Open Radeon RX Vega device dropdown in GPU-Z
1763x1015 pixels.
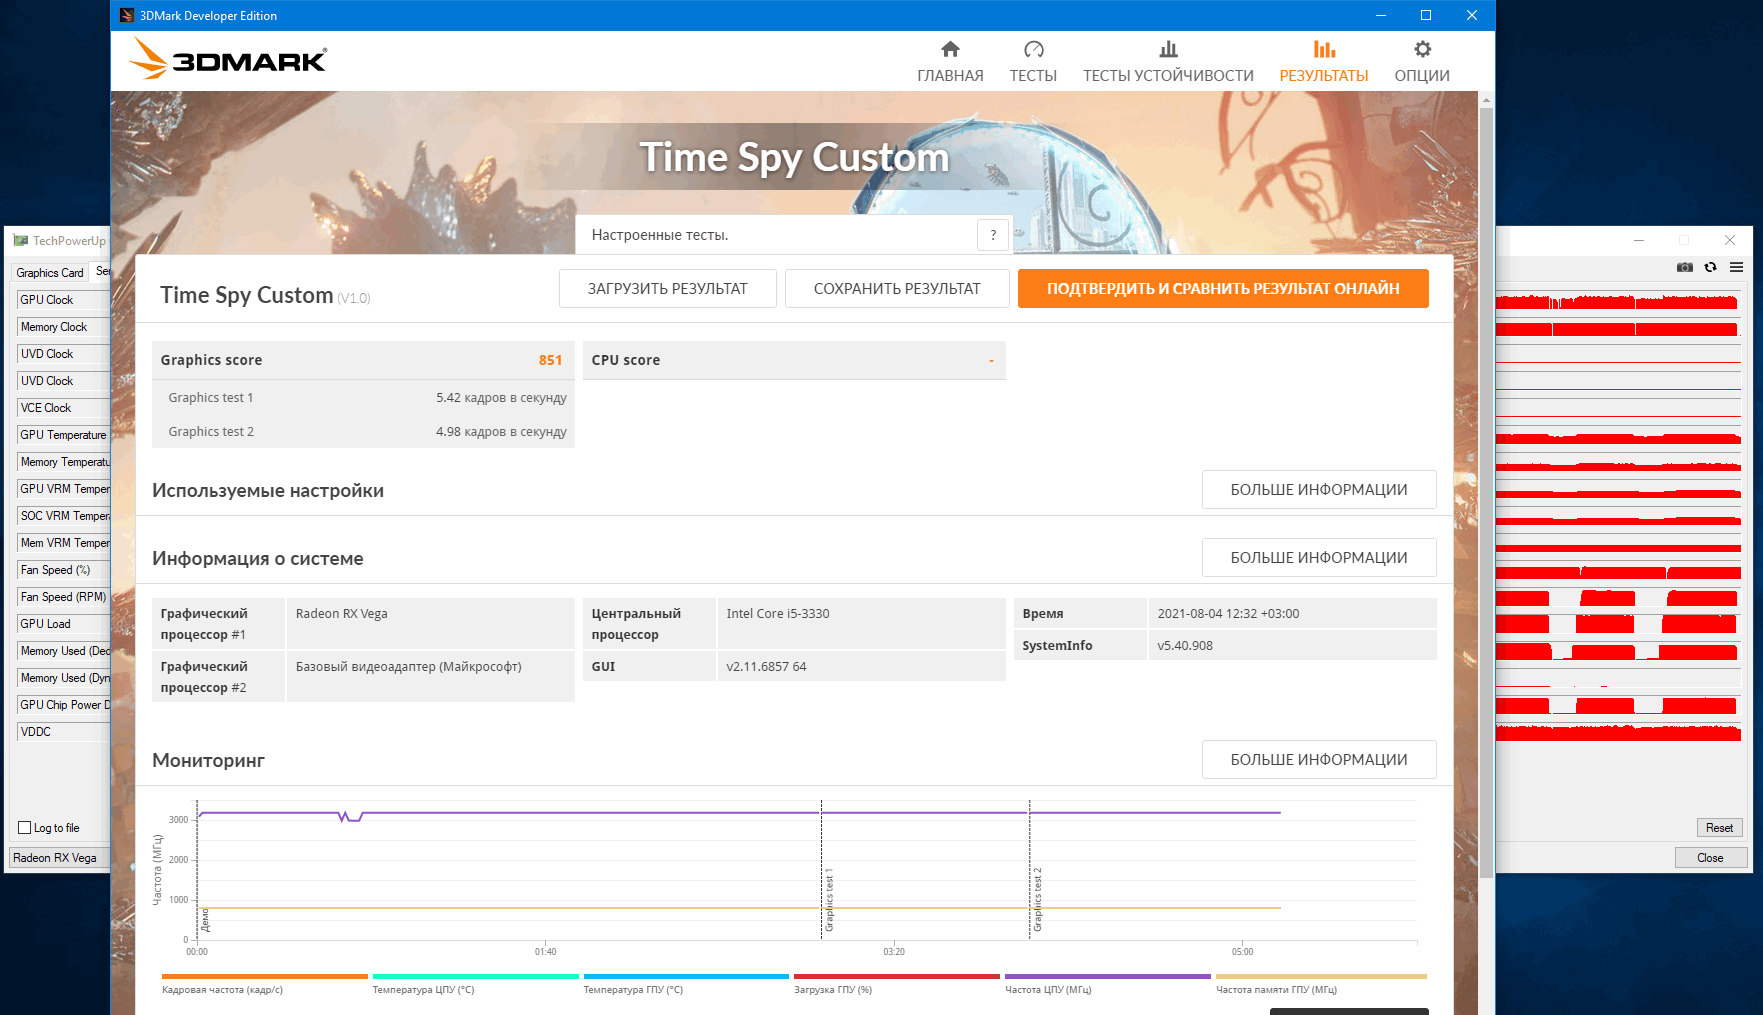point(60,858)
